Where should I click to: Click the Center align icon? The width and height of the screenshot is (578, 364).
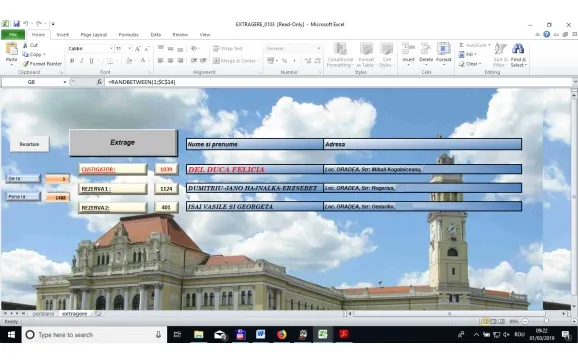(x=170, y=60)
